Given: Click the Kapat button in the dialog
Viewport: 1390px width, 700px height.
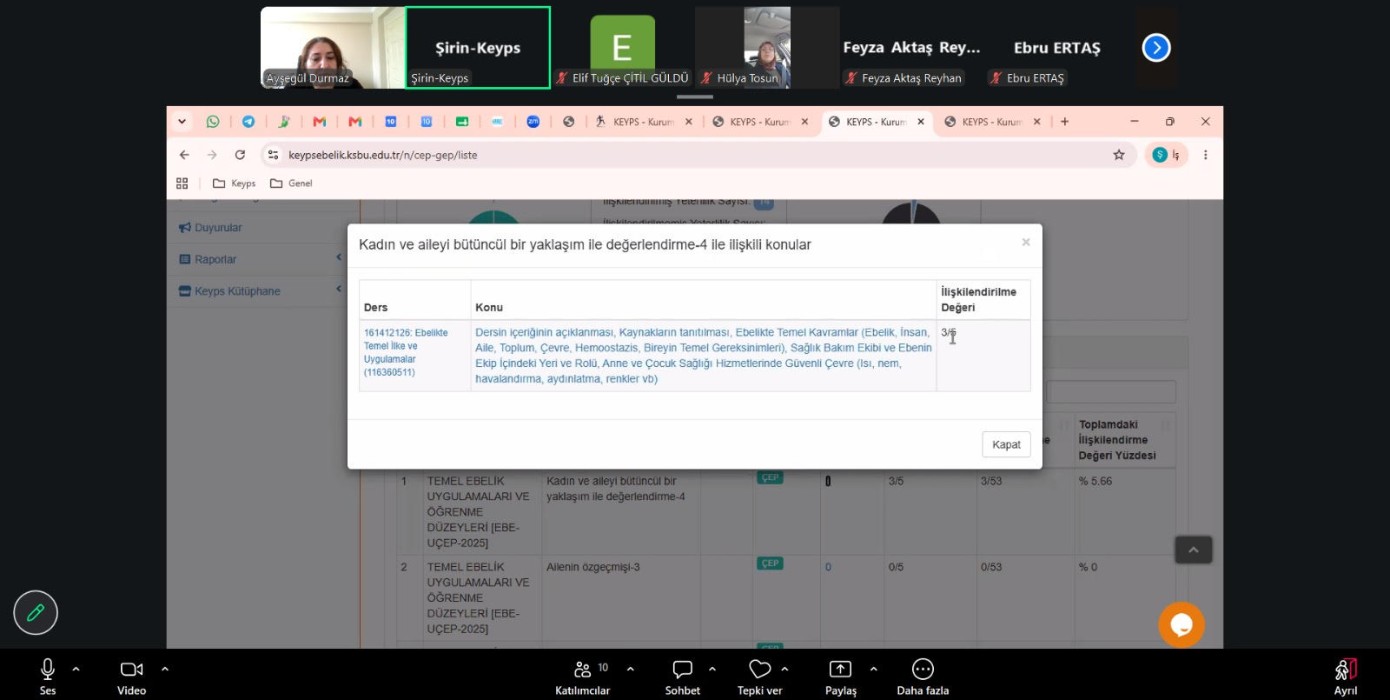Looking at the screenshot, I should pos(1006,444).
